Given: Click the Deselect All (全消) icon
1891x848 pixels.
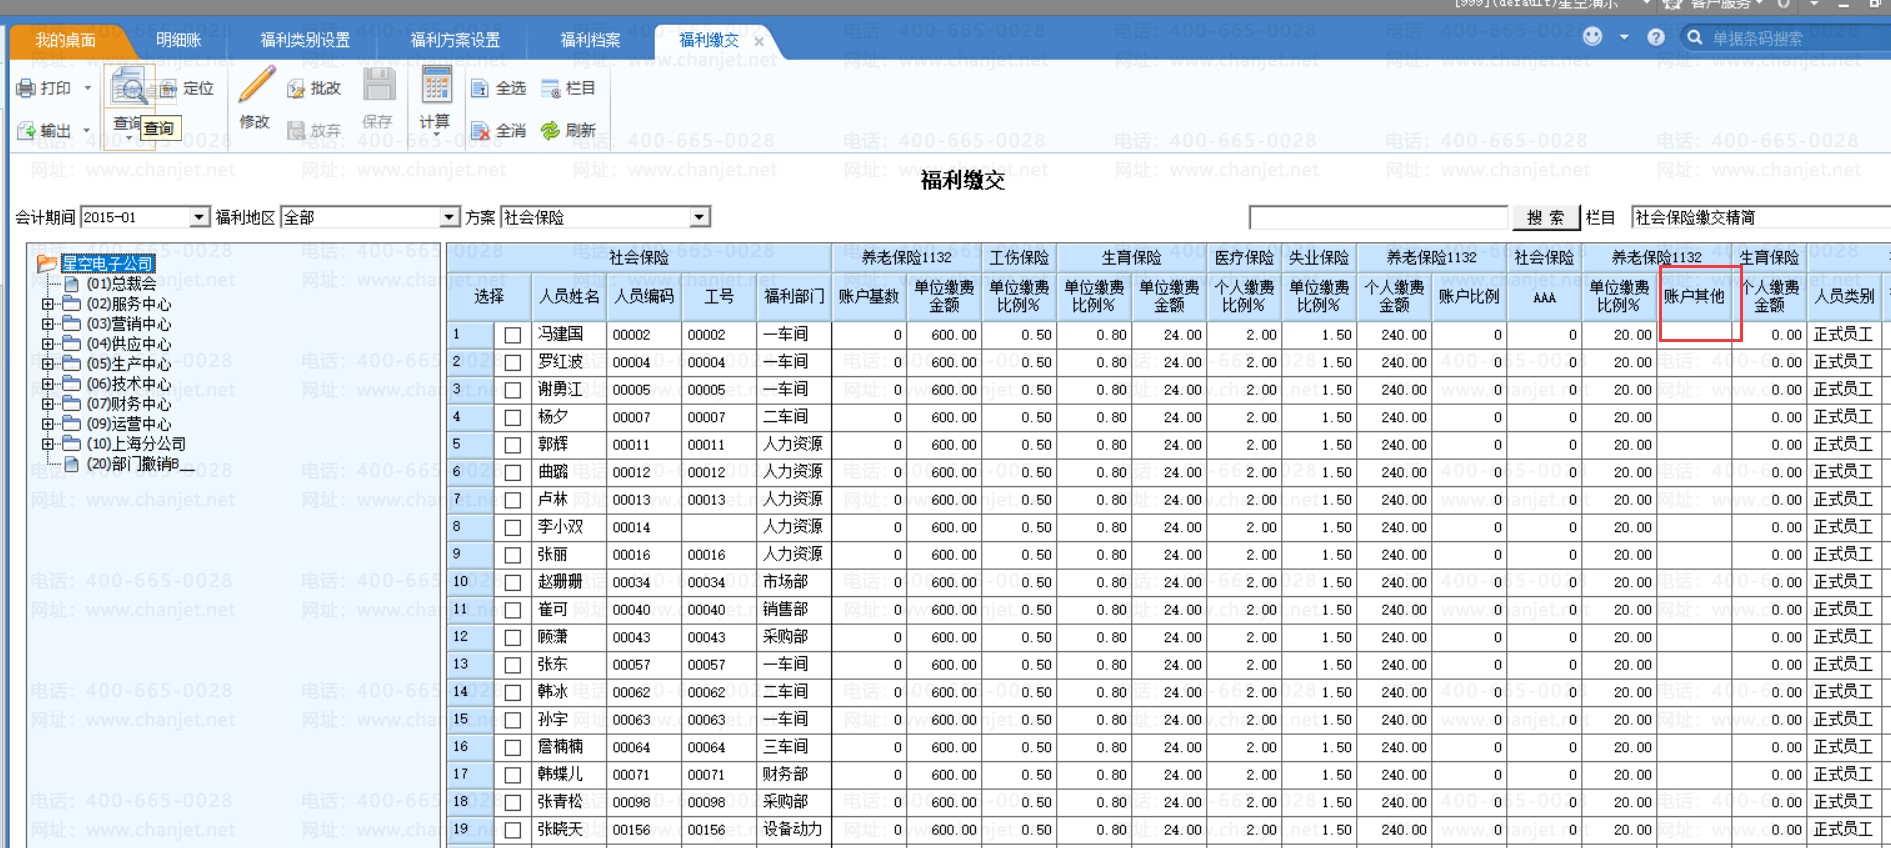Looking at the screenshot, I should coord(481,131).
